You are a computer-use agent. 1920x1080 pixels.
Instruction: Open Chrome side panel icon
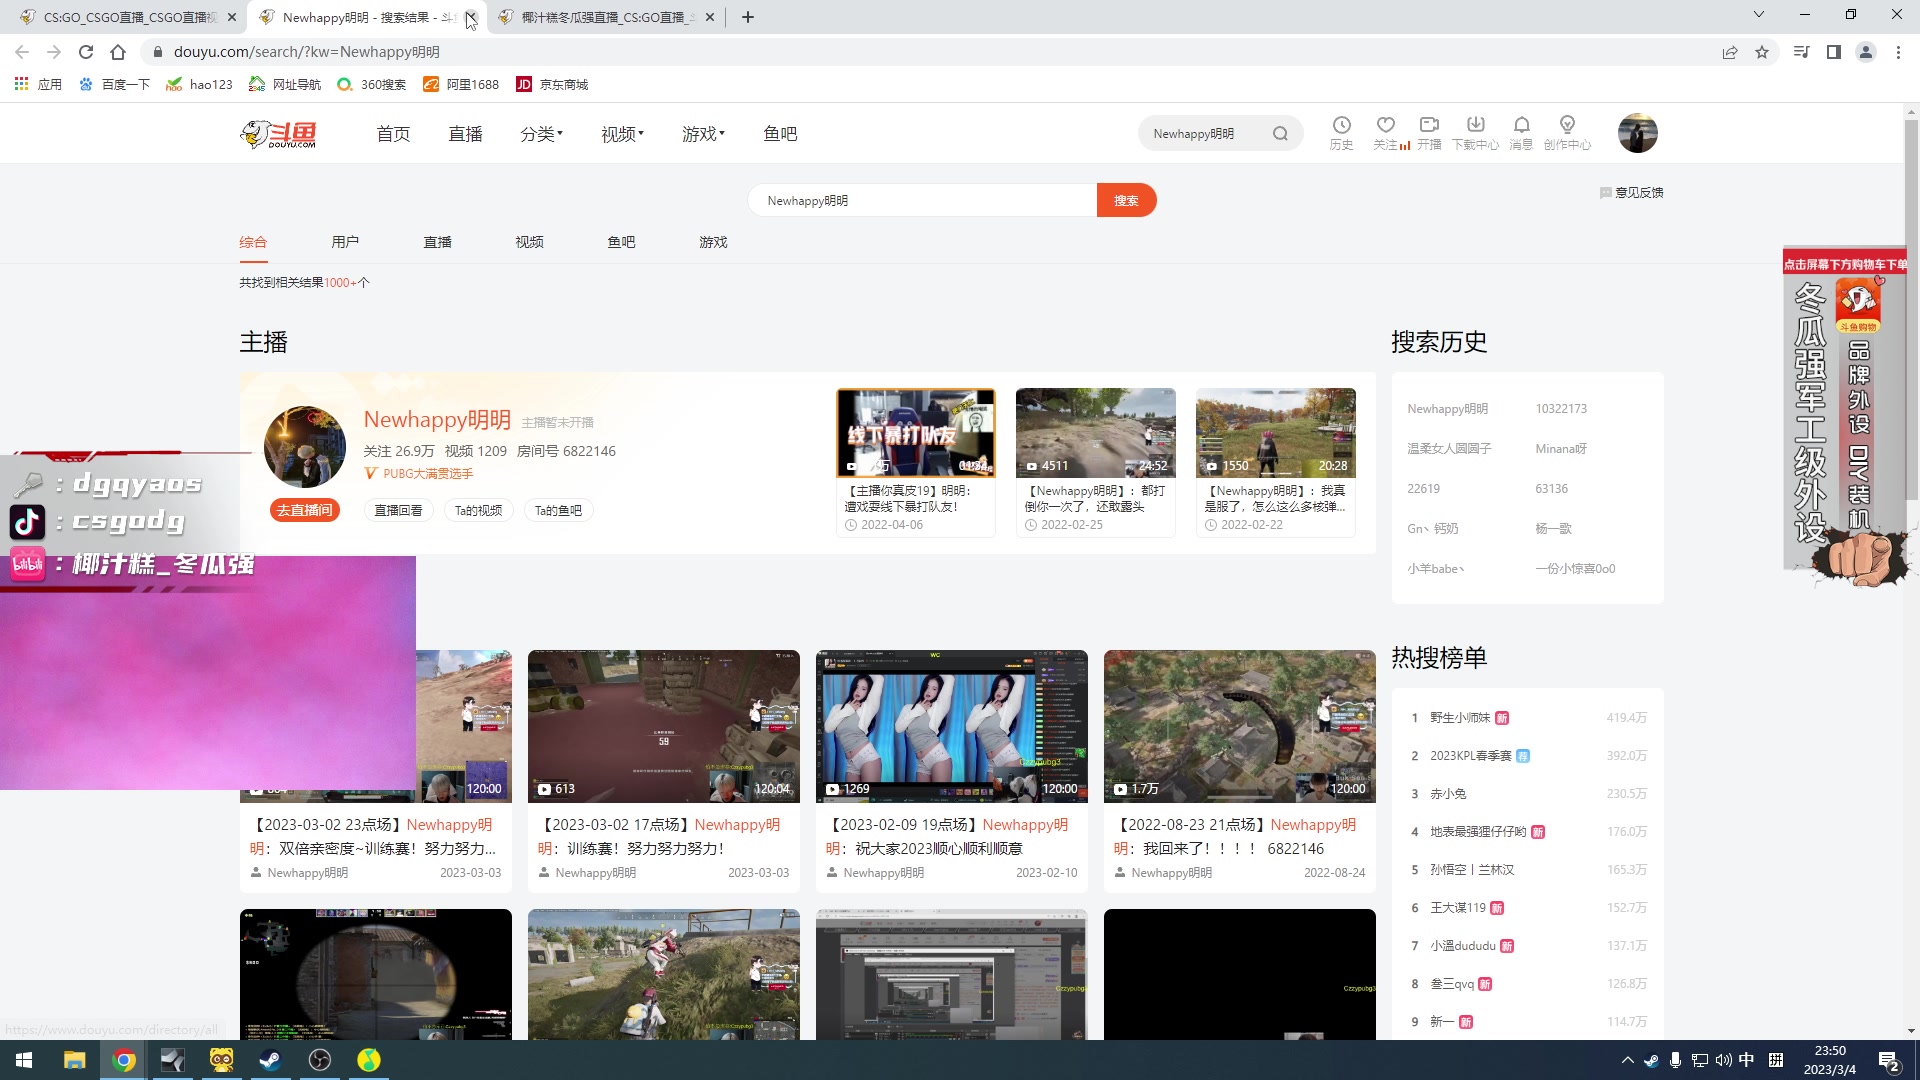click(x=1834, y=52)
